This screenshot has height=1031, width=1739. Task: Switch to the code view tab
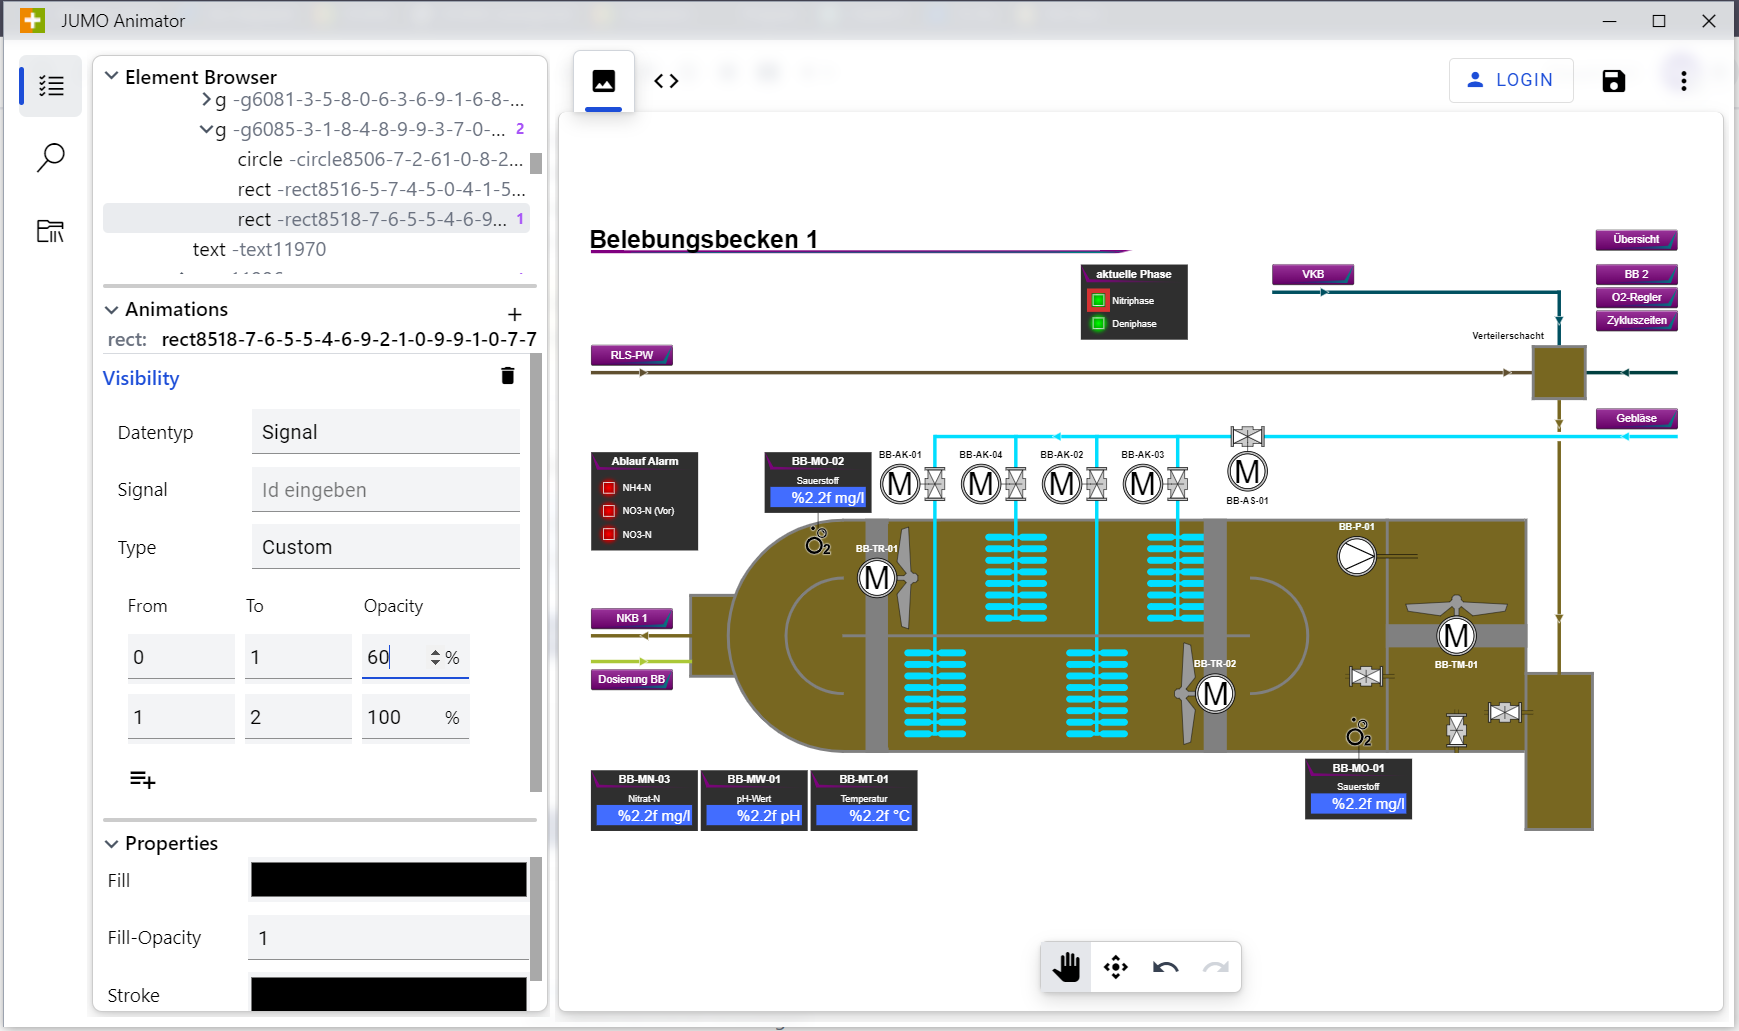click(666, 81)
